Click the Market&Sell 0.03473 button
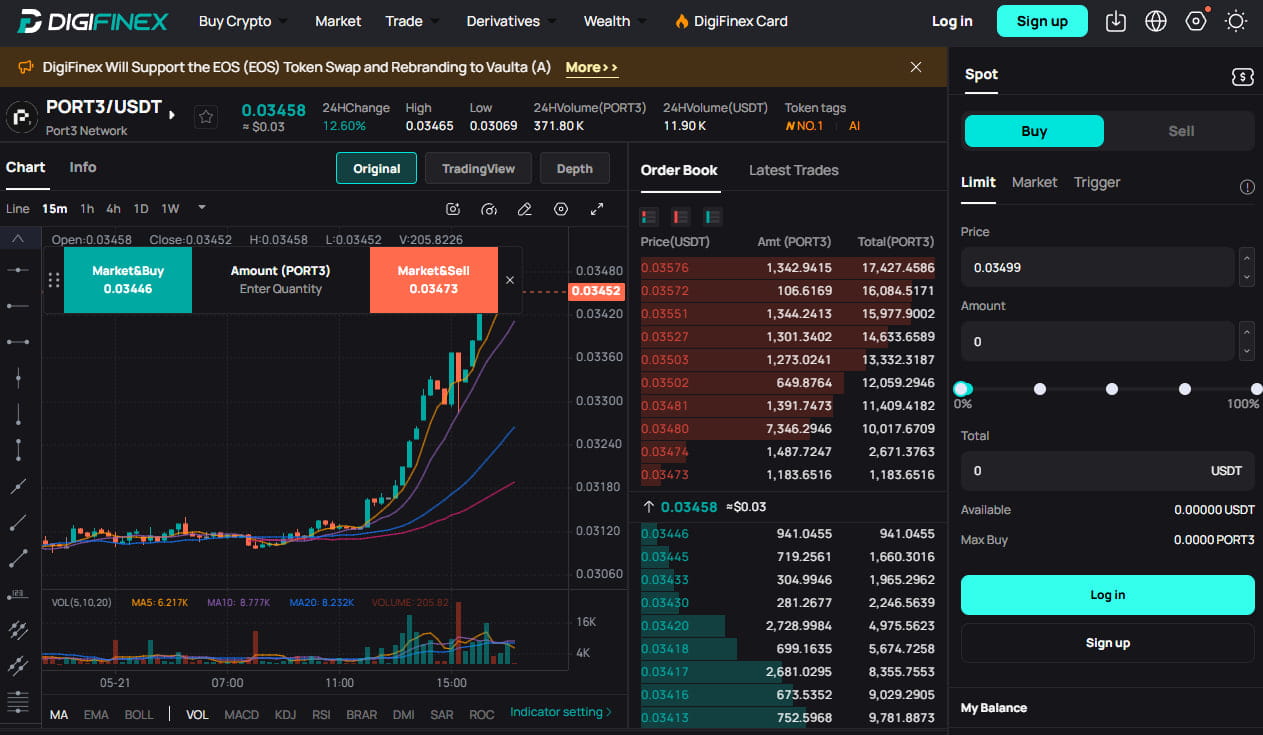 click(x=433, y=280)
